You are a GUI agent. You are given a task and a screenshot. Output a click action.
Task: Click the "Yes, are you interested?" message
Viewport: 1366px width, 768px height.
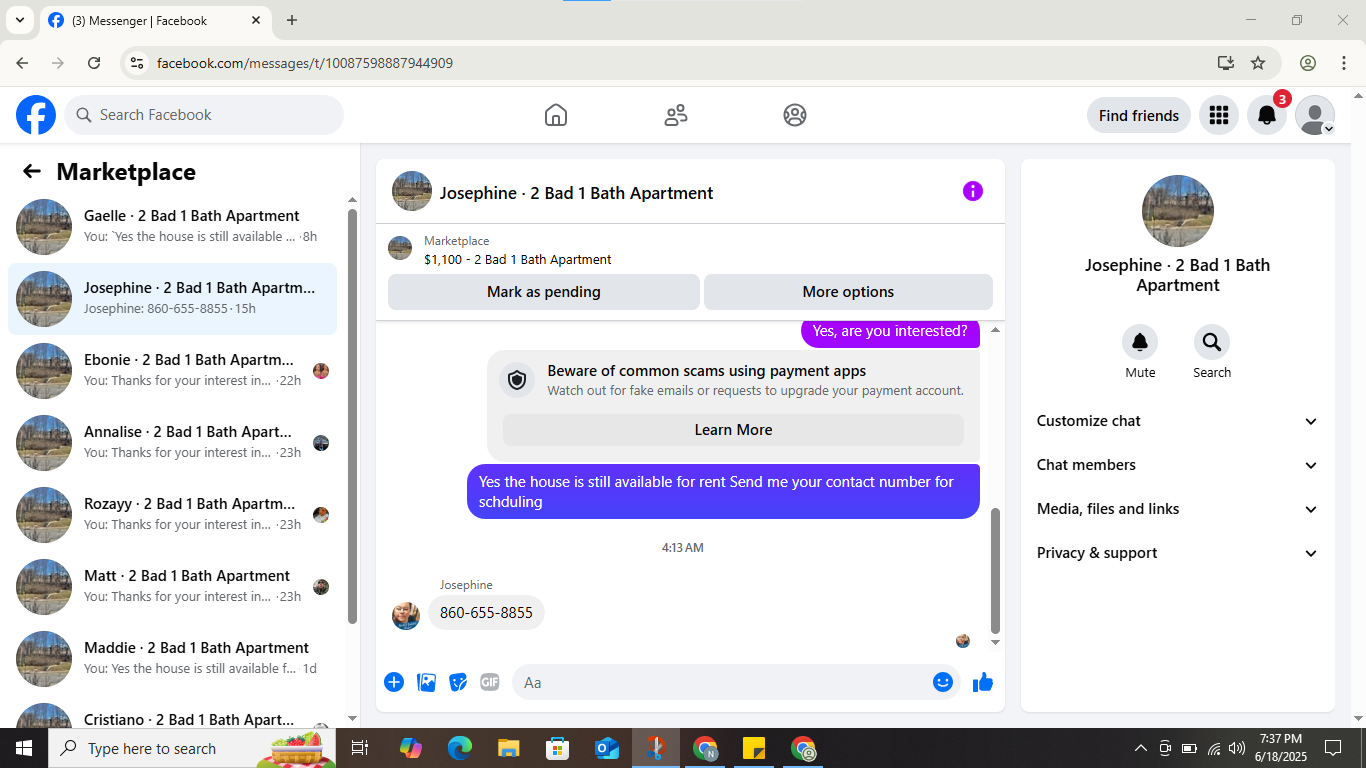[x=890, y=334]
